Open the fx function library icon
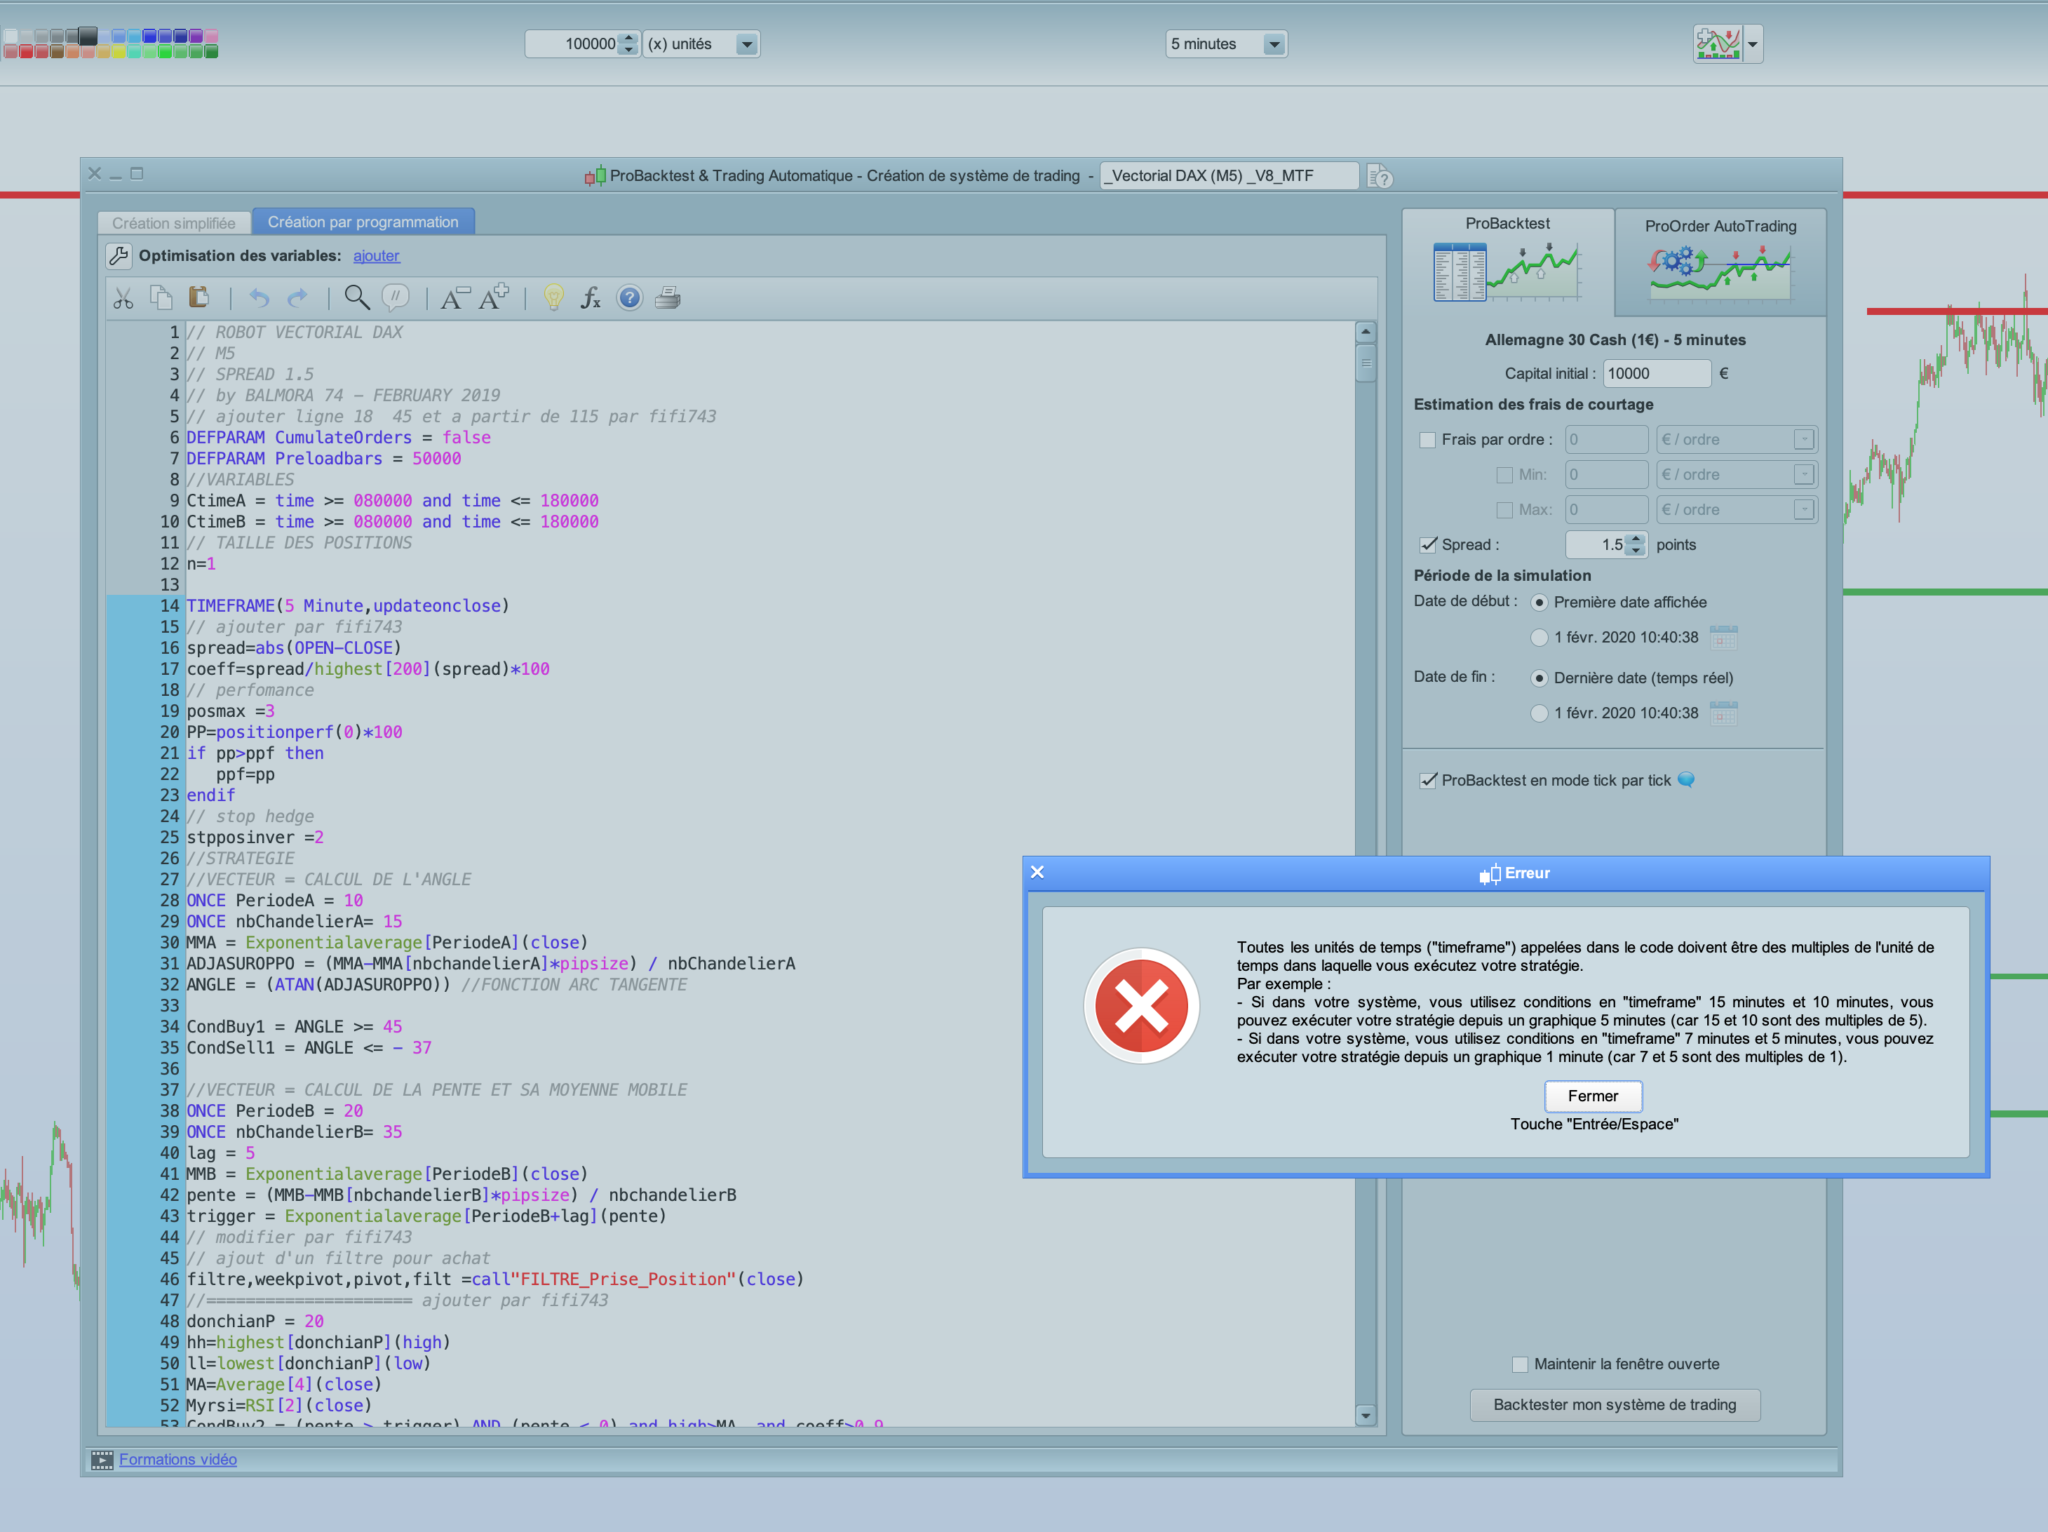Image resolution: width=2048 pixels, height=1532 pixels. pyautogui.click(x=591, y=297)
